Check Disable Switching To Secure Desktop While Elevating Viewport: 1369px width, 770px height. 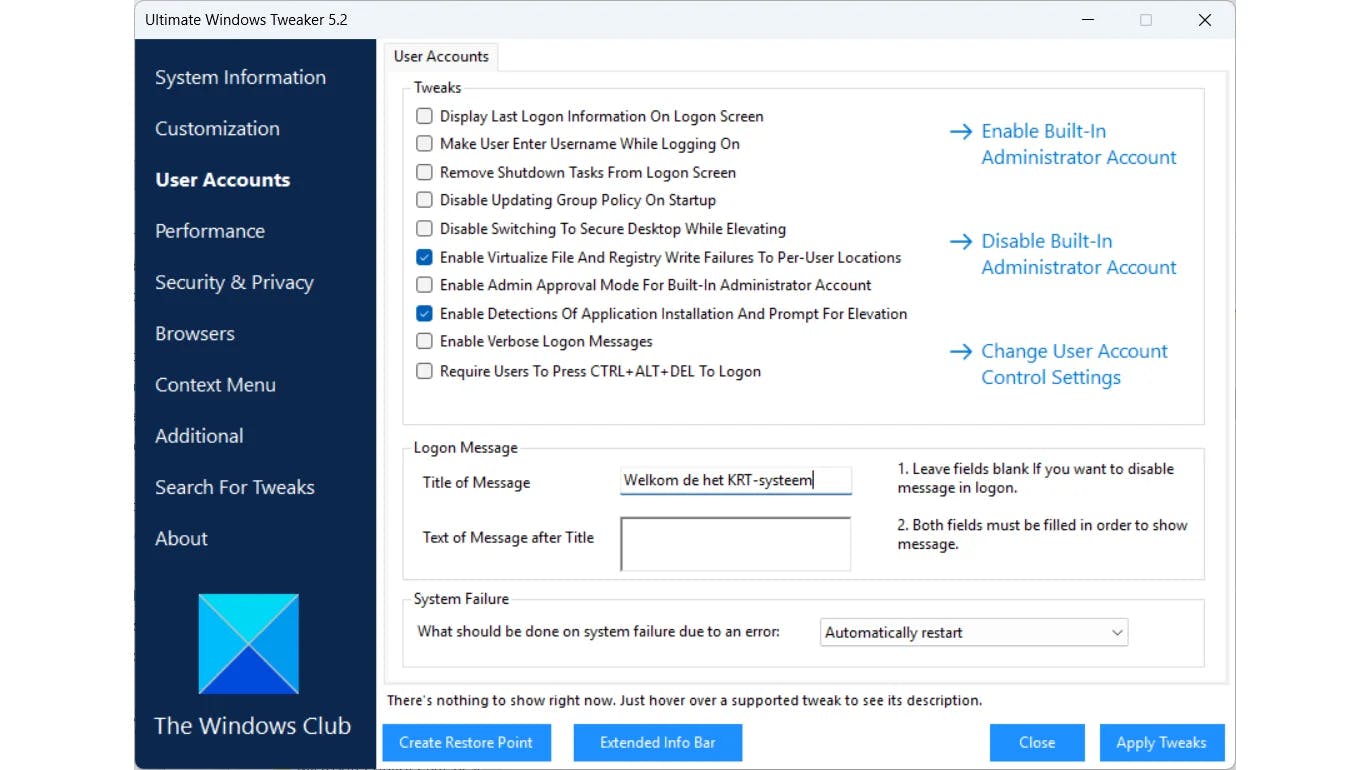424,229
